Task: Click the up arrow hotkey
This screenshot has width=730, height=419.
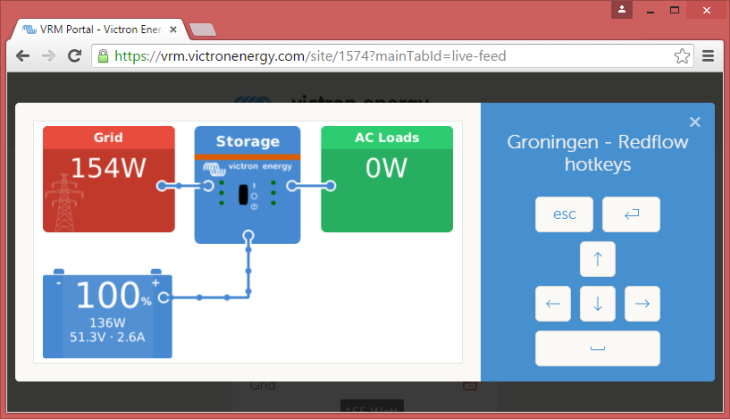Action: (x=597, y=259)
